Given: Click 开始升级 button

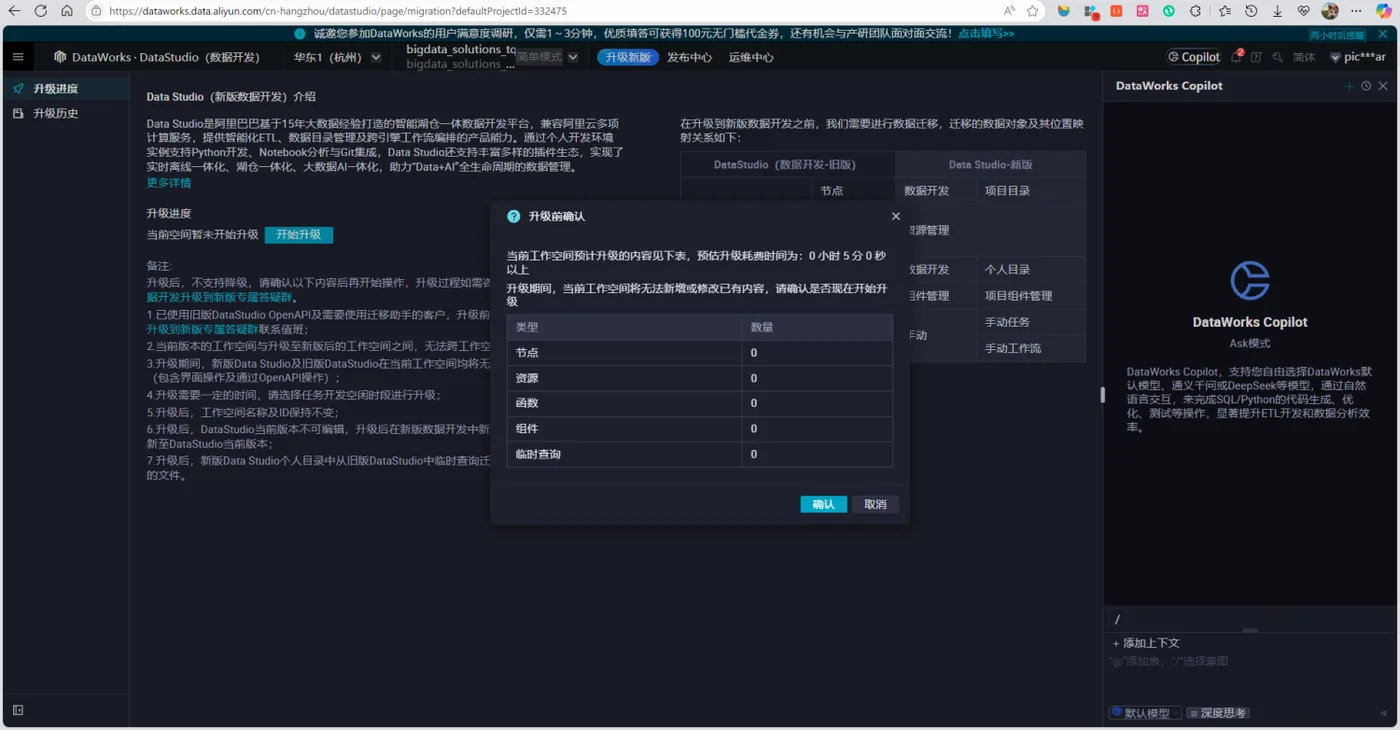Looking at the screenshot, I should [x=299, y=234].
